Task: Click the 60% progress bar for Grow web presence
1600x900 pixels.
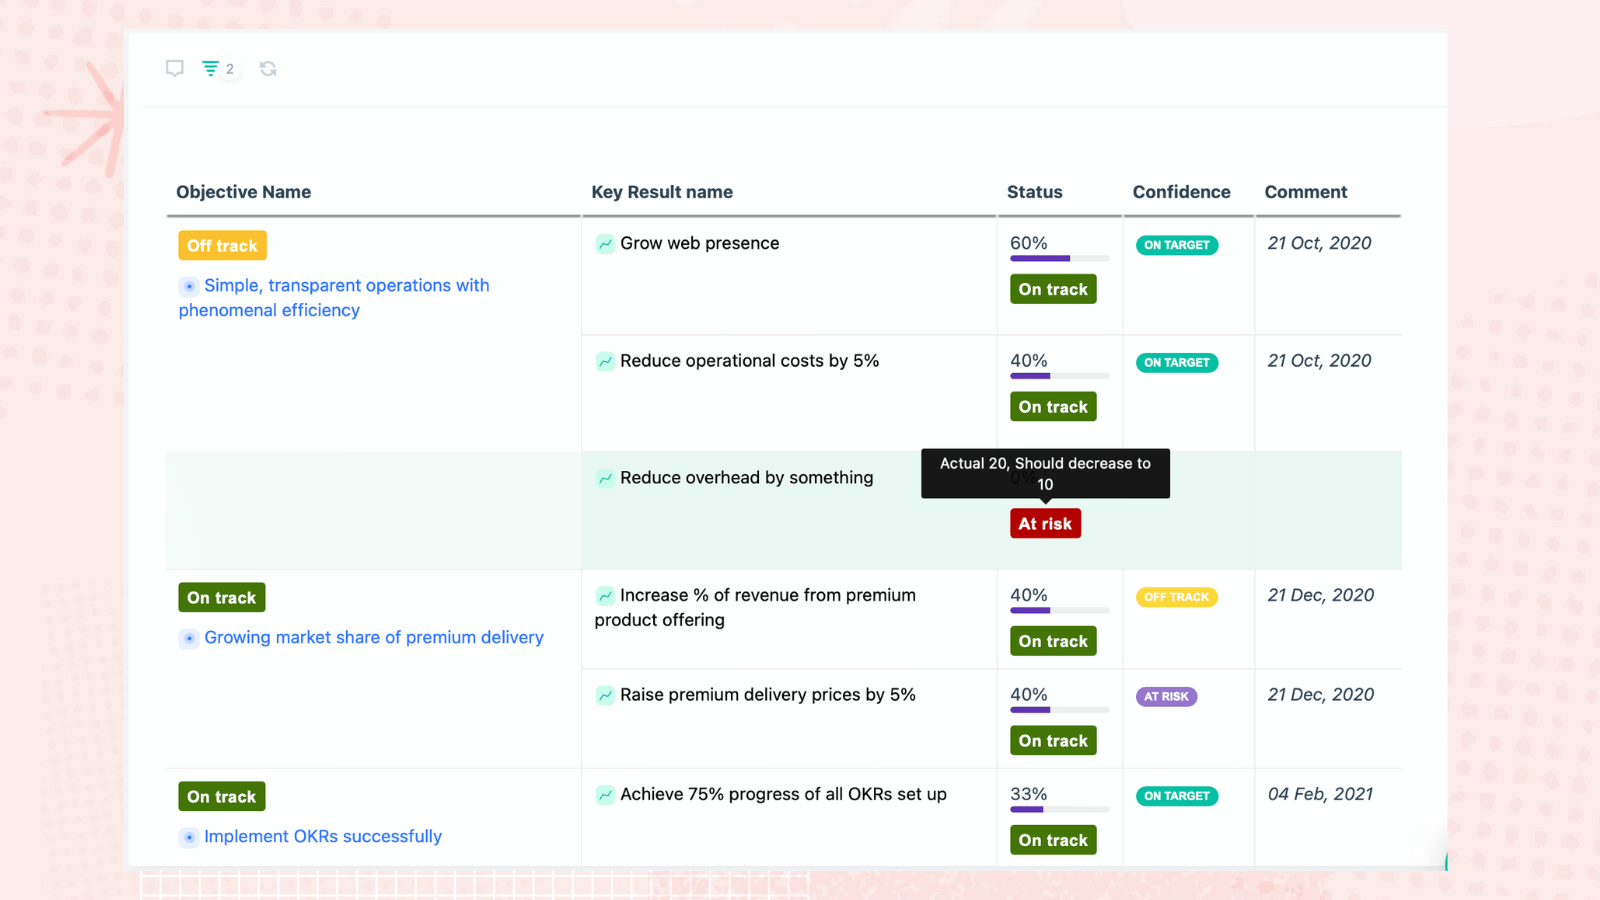Action: click(1059, 258)
